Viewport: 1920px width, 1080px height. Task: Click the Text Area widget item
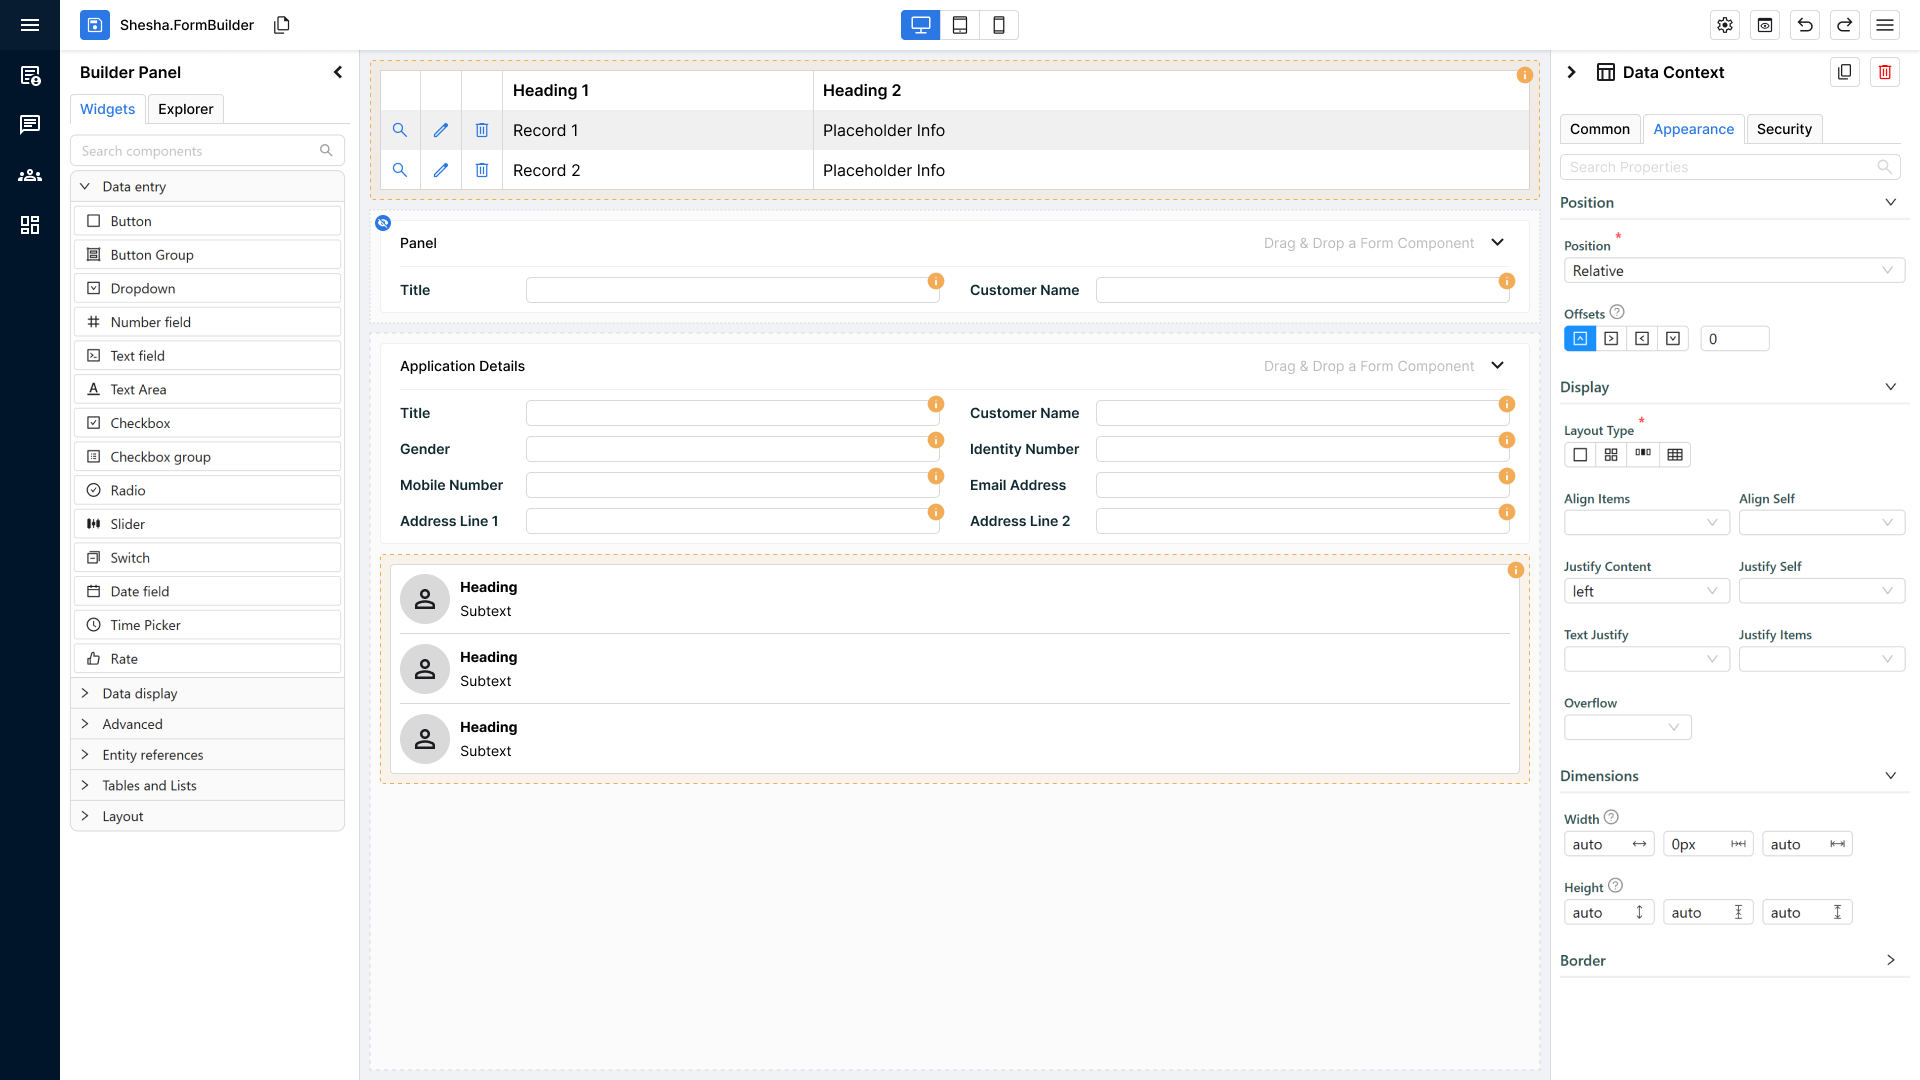tap(138, 389)
